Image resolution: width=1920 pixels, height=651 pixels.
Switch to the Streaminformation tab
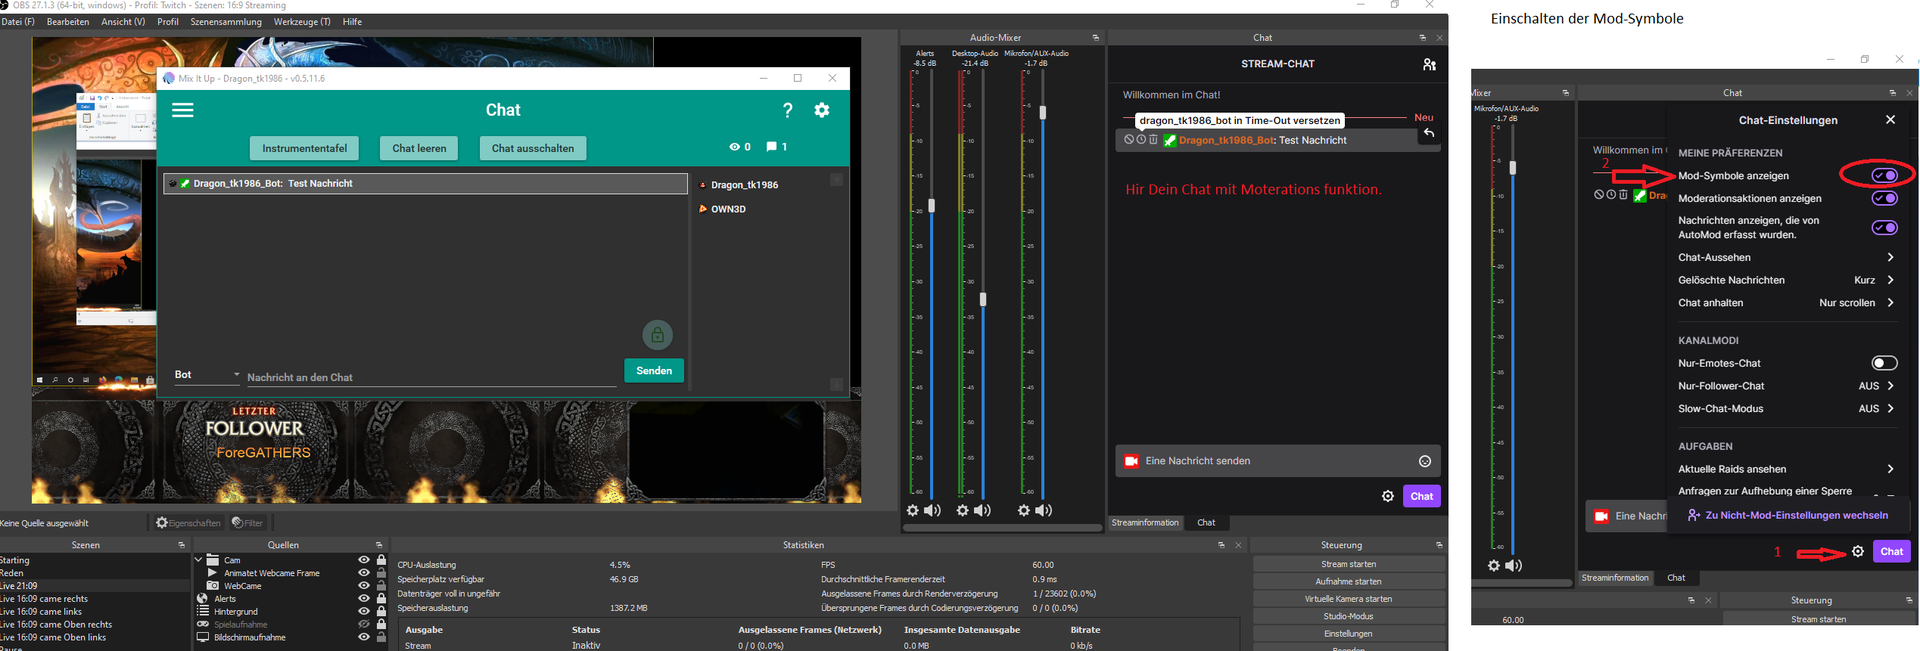(x=1145, y=522)
